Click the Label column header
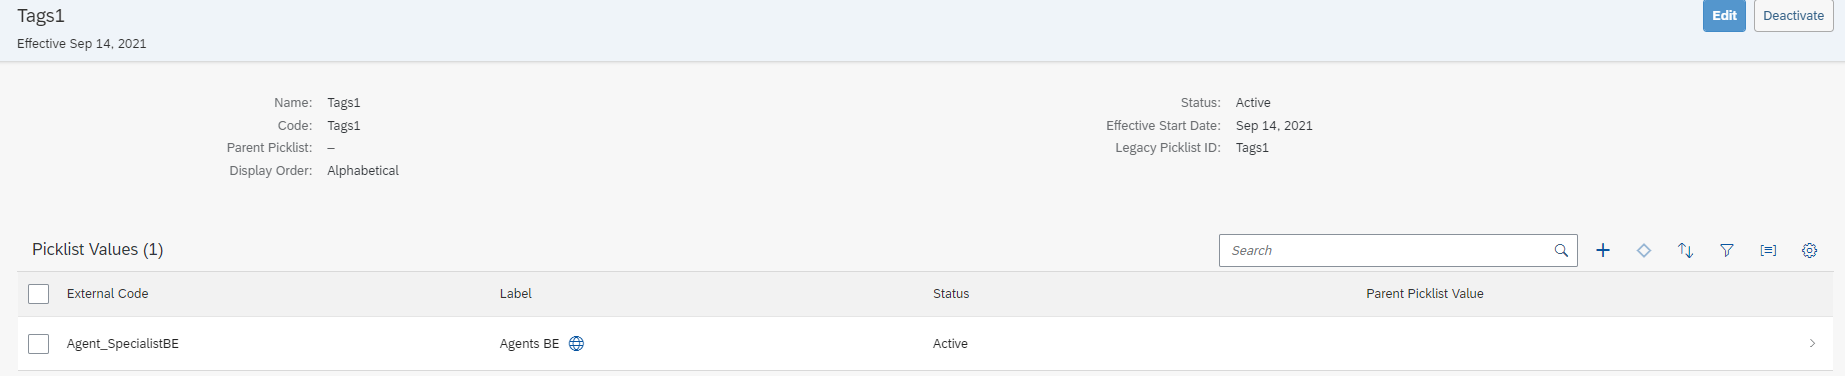 [516, 294]
